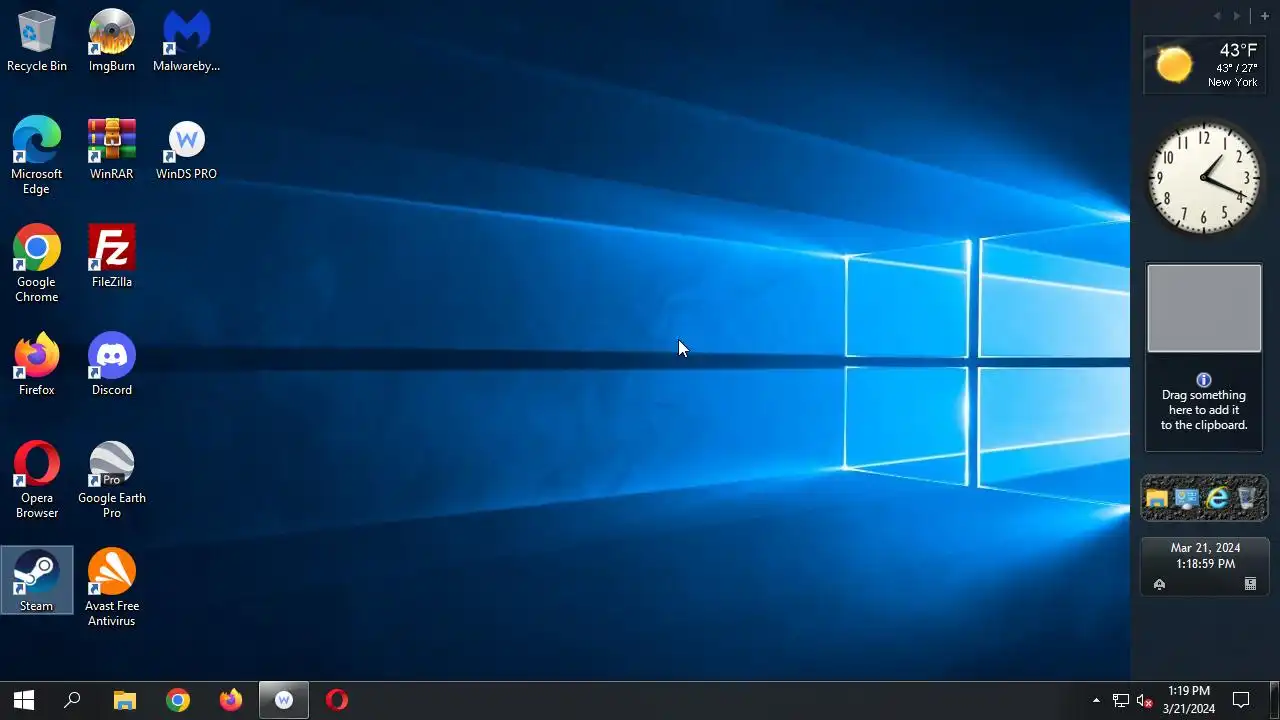Screen dimensions: 1280x720
Task: Click the clipboard gadget drop area
Action: pyautogui.click(x=1204, y=308)
